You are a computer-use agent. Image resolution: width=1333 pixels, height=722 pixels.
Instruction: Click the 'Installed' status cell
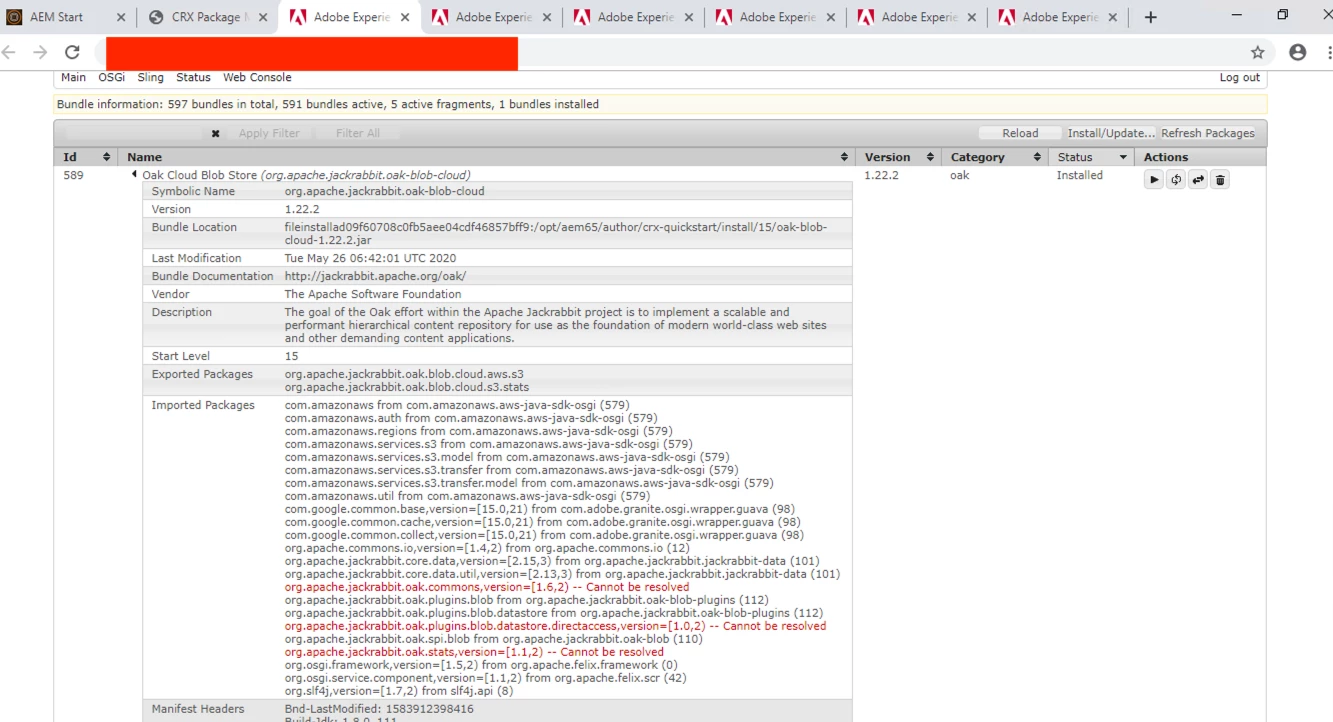[1080, 175]
